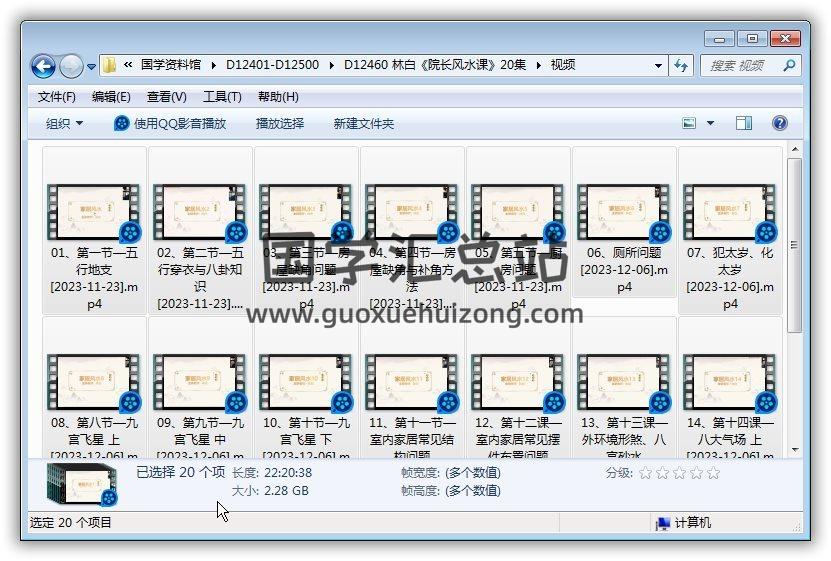Minimize the explorer window
Screen dimensions: 831x561
coord(719,39)
